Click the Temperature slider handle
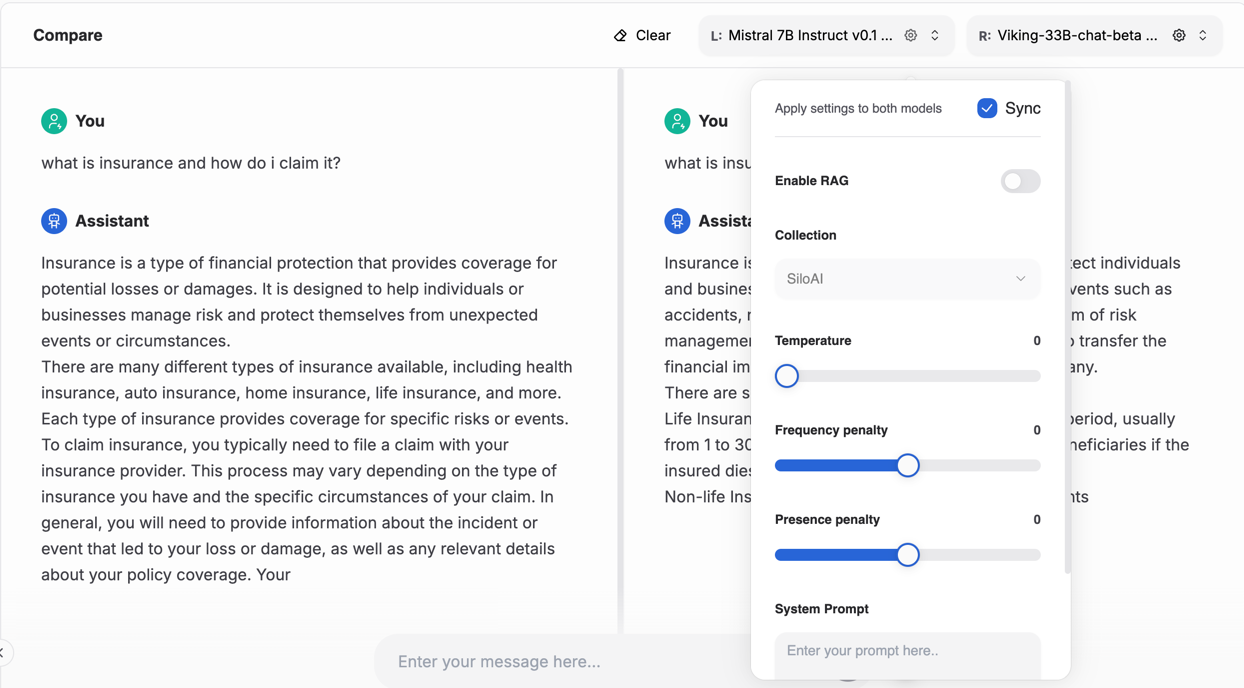The height and width of the screenshot is (688, 1244). (787, 376)
